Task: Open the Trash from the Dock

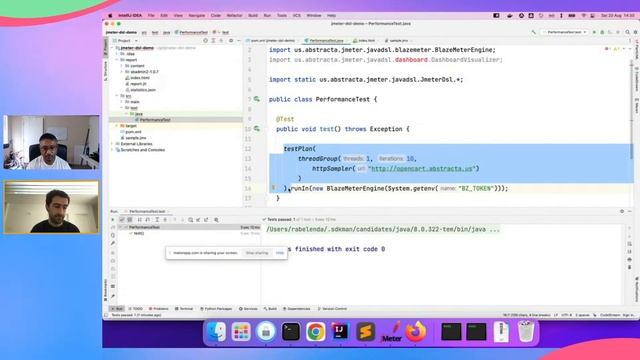Action: pos(526,331)
